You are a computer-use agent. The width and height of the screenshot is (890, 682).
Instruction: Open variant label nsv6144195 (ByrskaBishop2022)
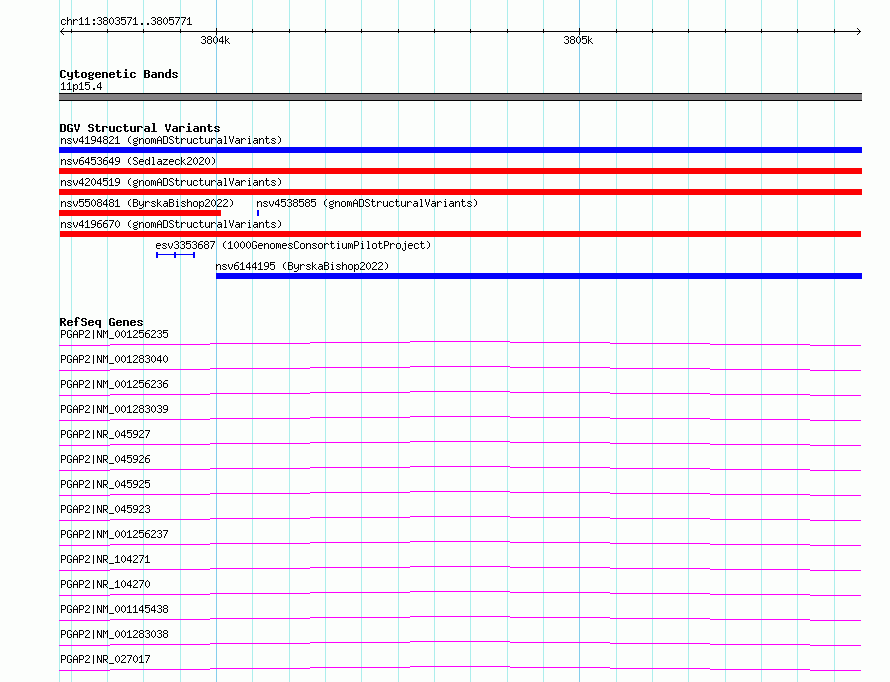pyautogui.click(x=302, y=266)
